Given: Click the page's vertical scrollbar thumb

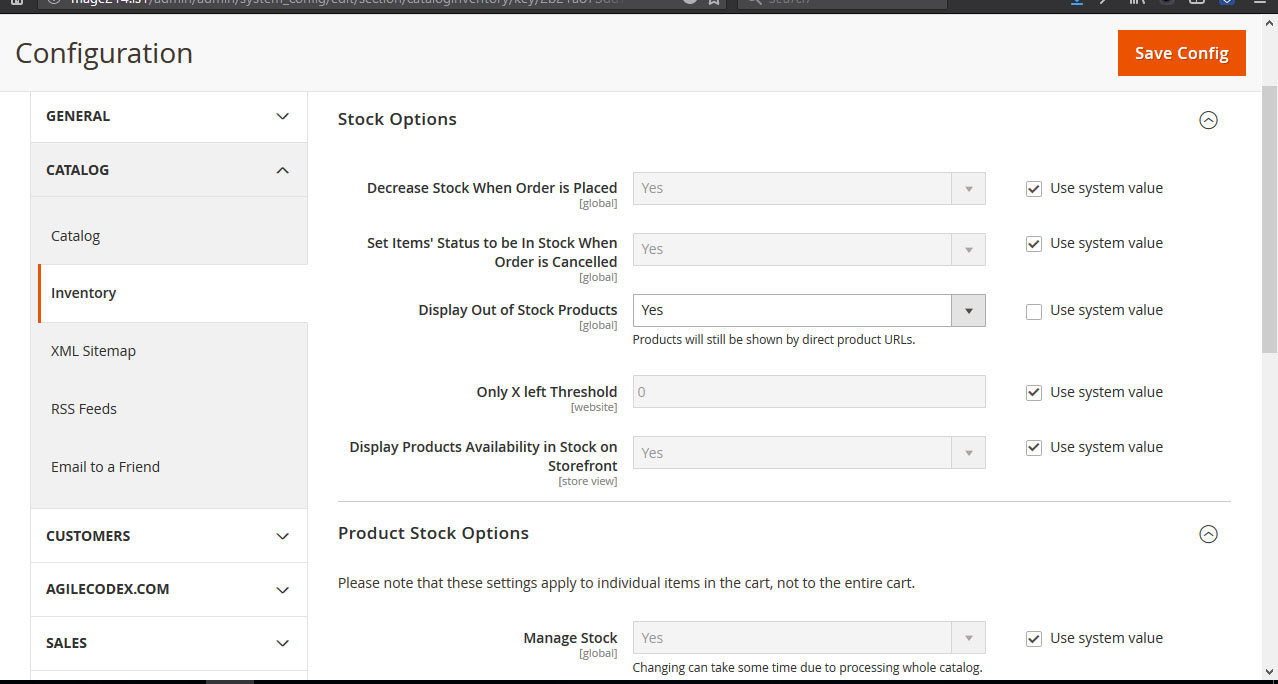Looking at the screenshot, I should tap(1269, 220).
